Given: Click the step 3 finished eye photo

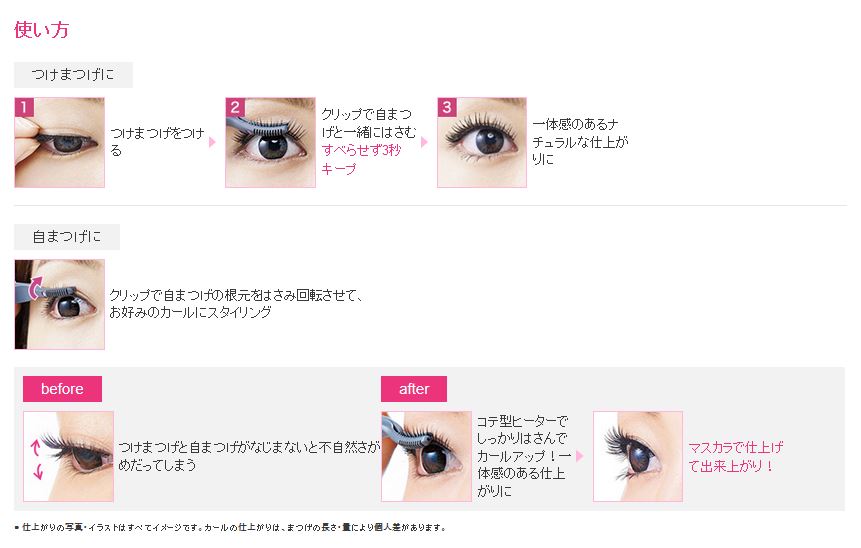Looking at the screenshot, I should coord(482,143).
